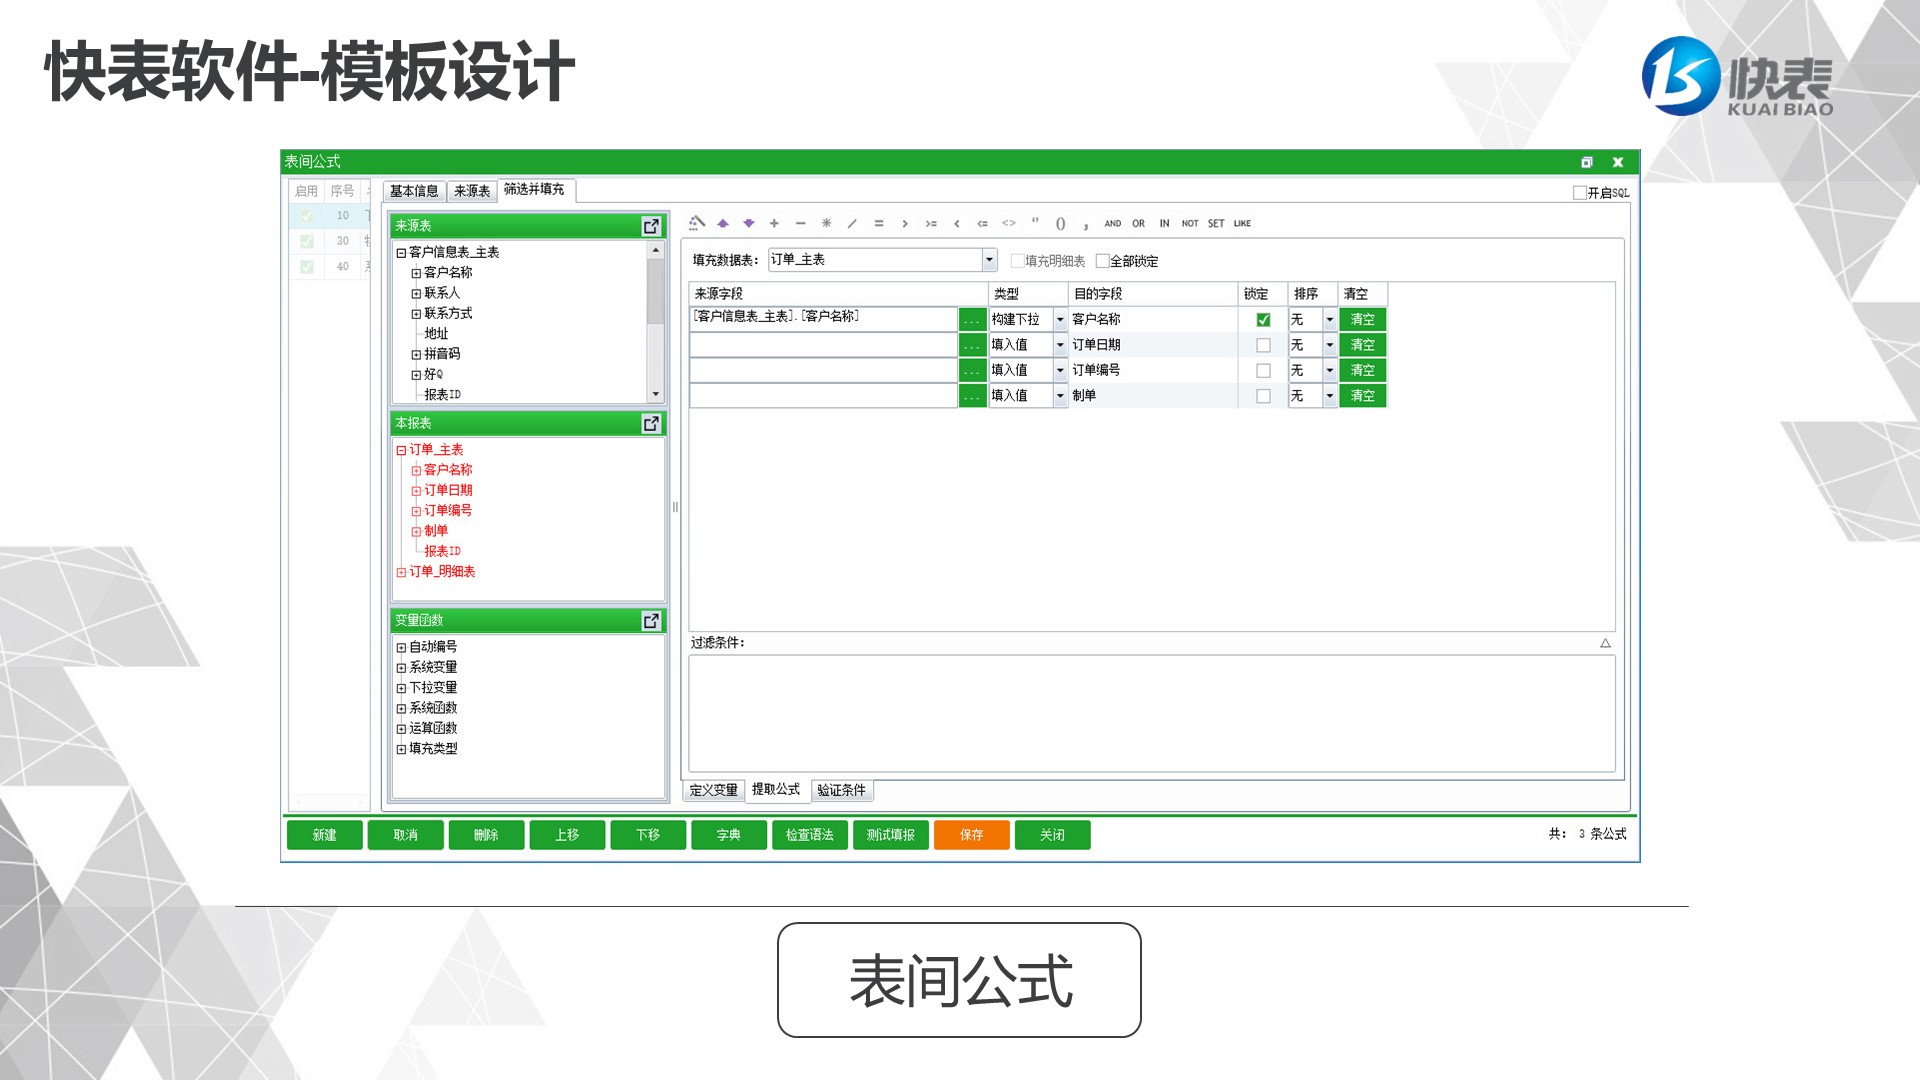Viewport: 1920px width, 1080px height.
Task: Insert the AND keyword
Action: point(1113,223)
